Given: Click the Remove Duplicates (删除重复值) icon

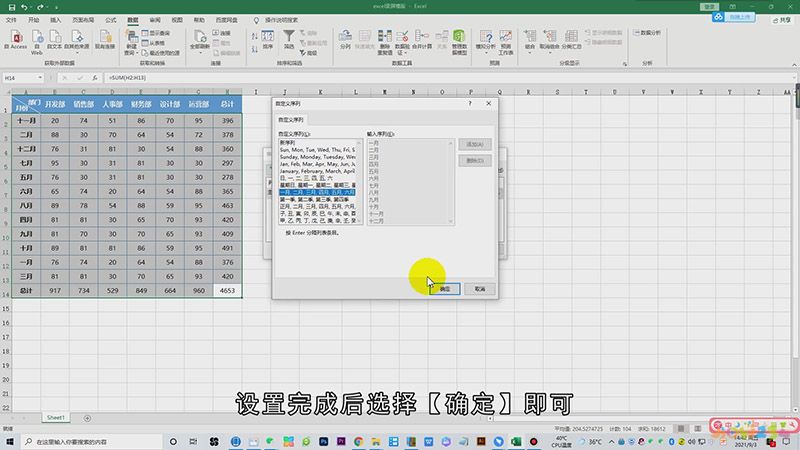Looking at the screenshot, I should click(x=385, y=42).
